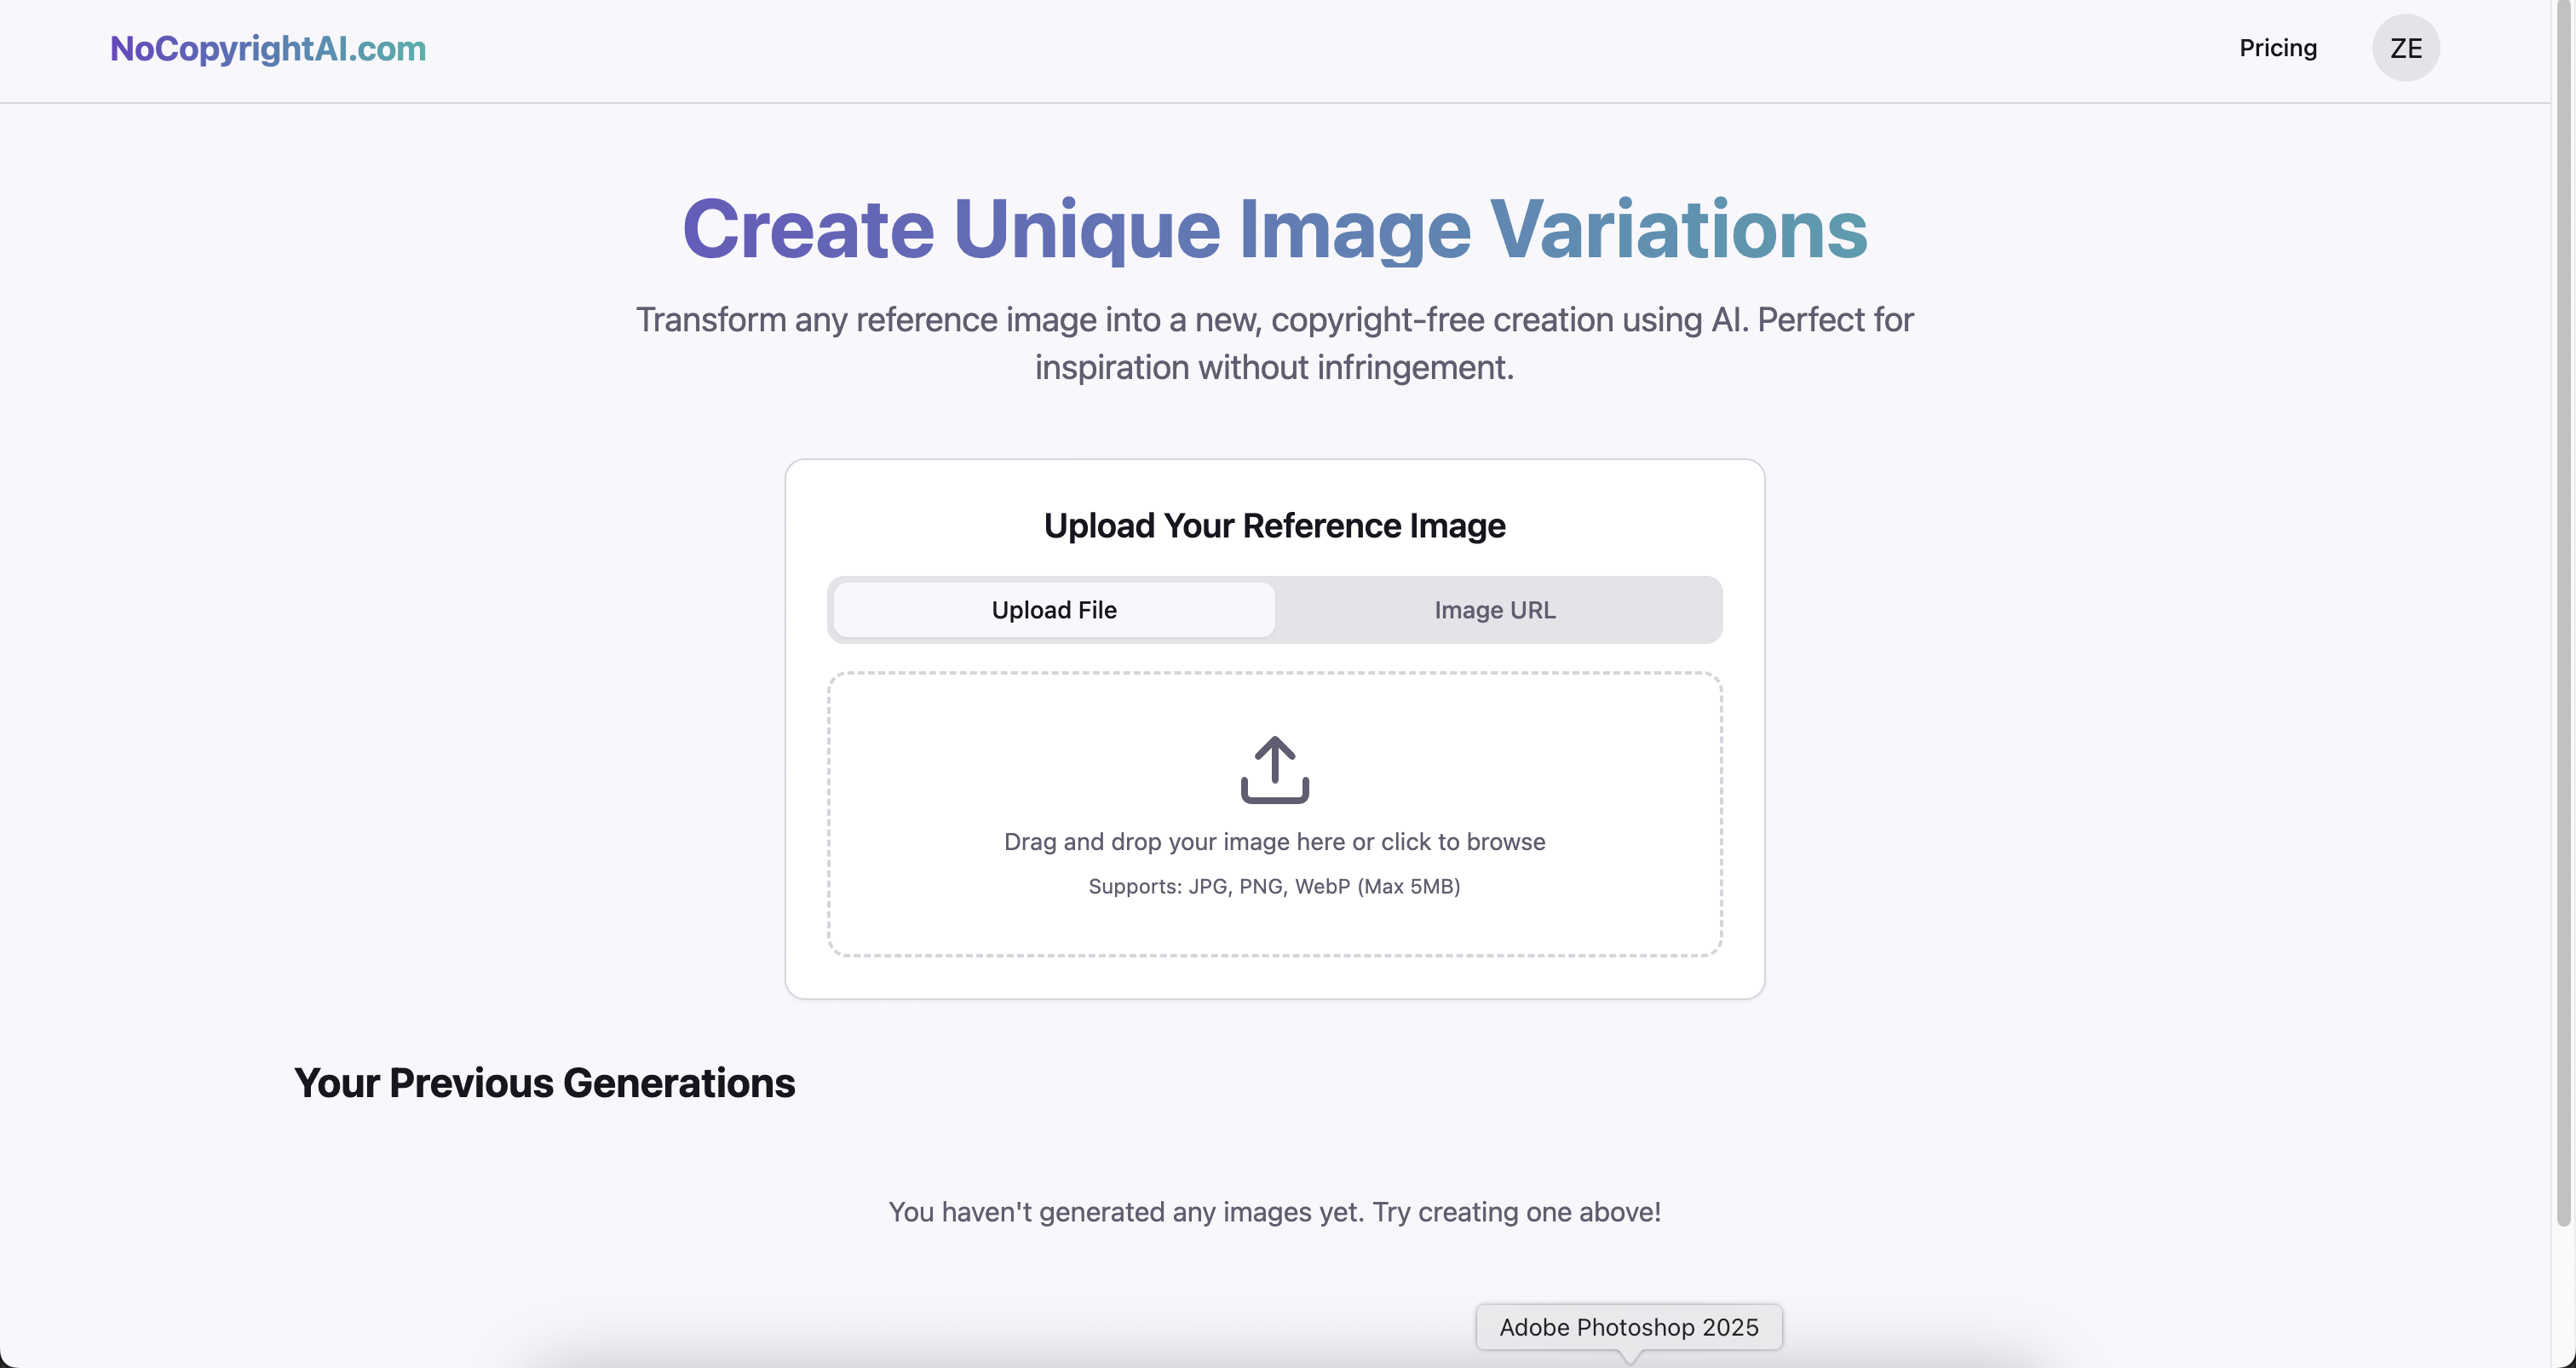
Task: Switch to the Image URL tab
Action: (1494, 610)
